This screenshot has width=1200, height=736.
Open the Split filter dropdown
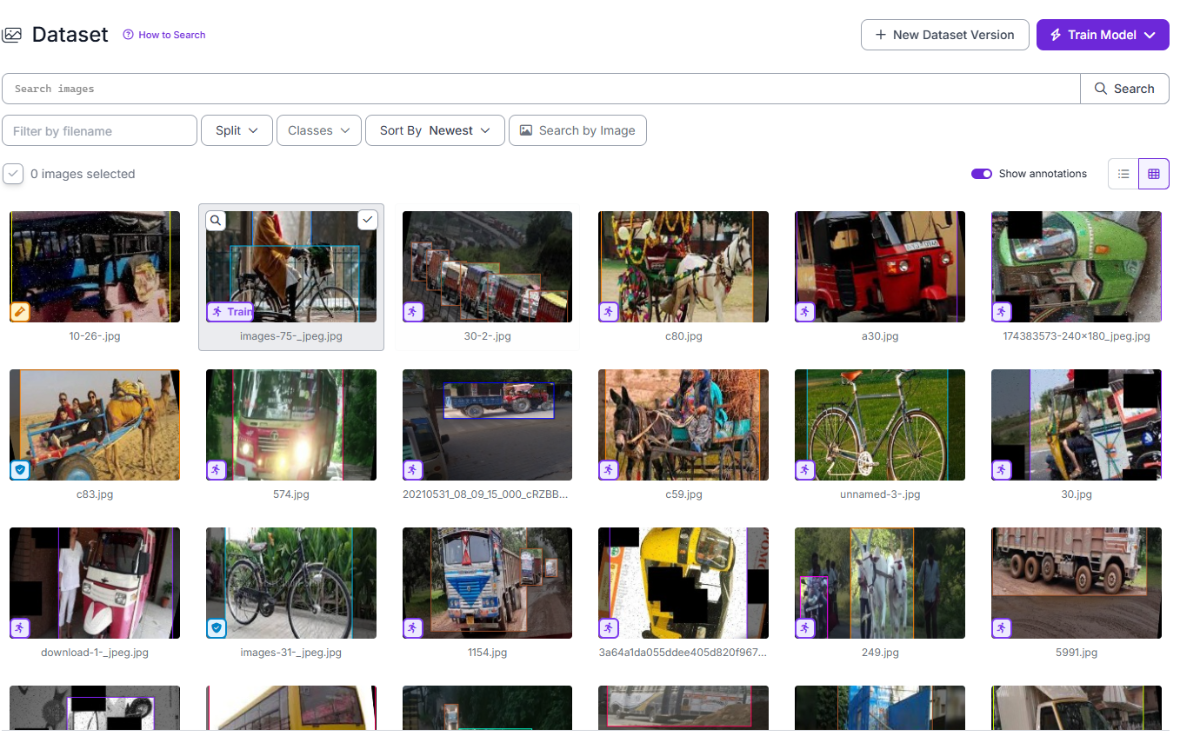237,131
